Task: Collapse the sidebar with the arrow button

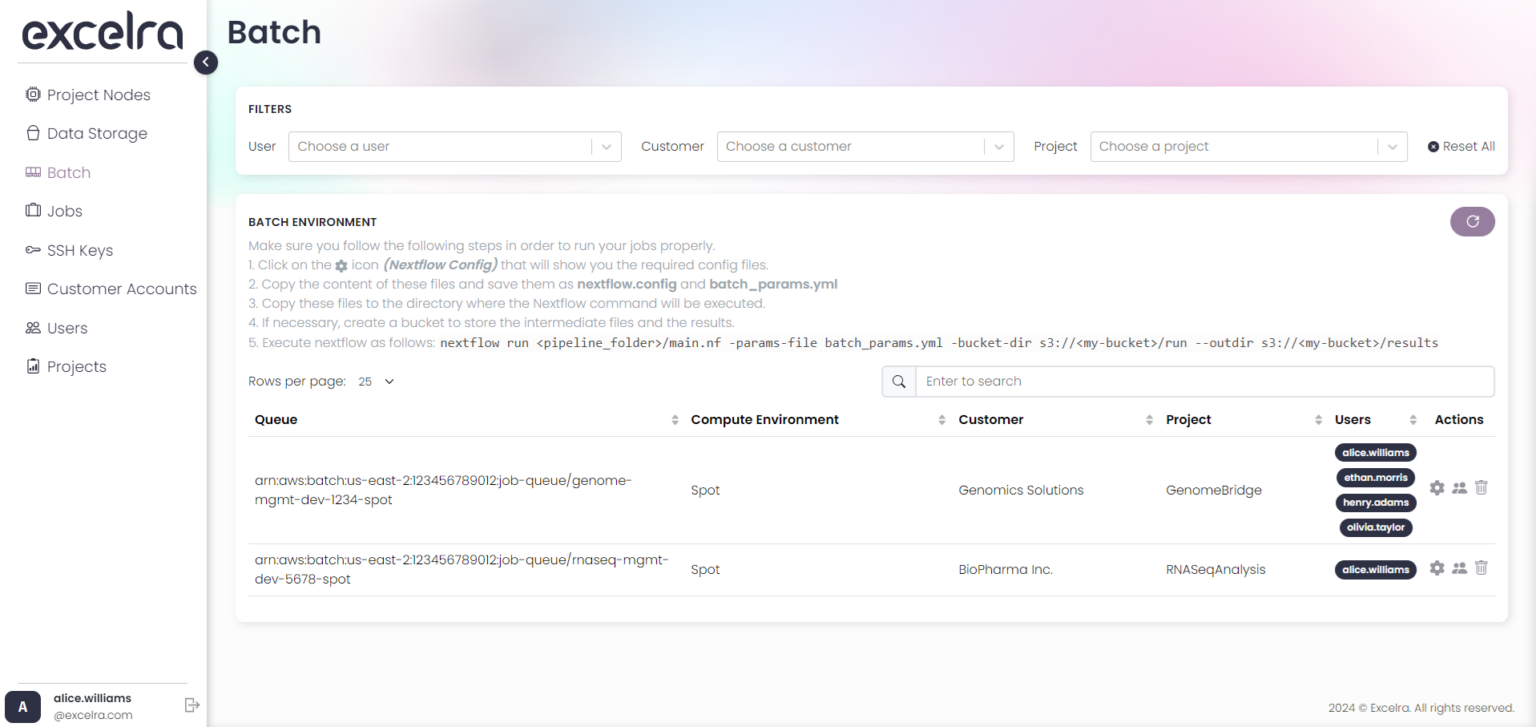Action: pyautogui.click(x=205, y=62)
